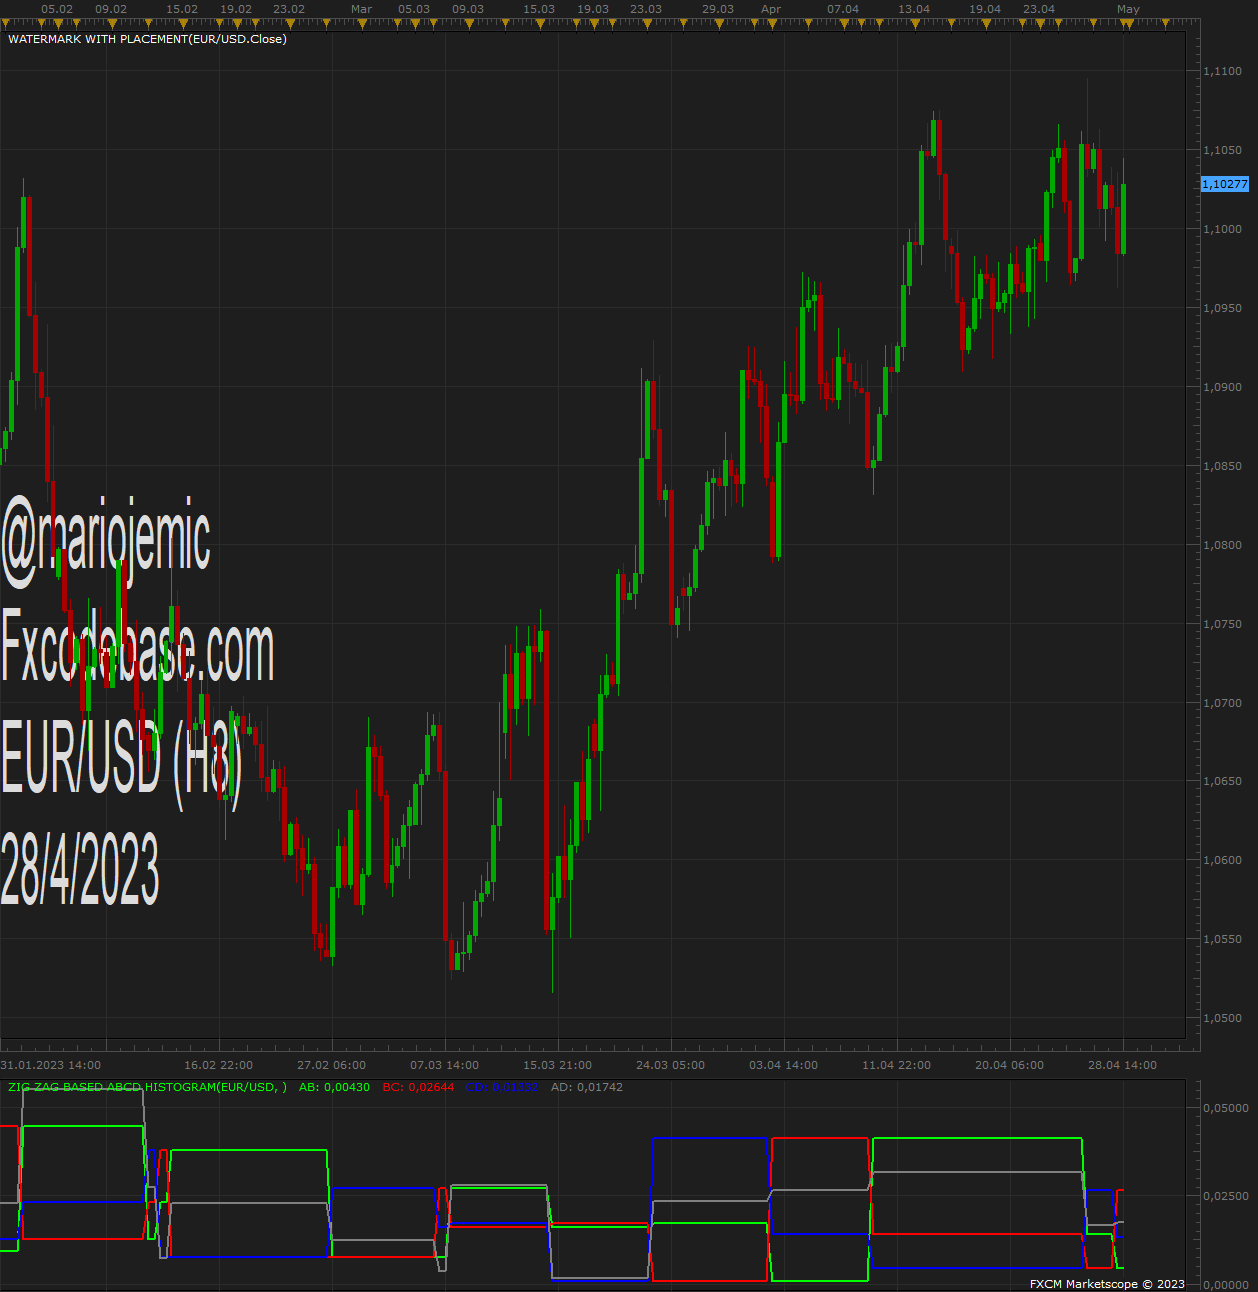This screenshot has height=1292, width=1258.
Task: Click the 1,1100 price axis label
Action: click(x=1222, y=71)
